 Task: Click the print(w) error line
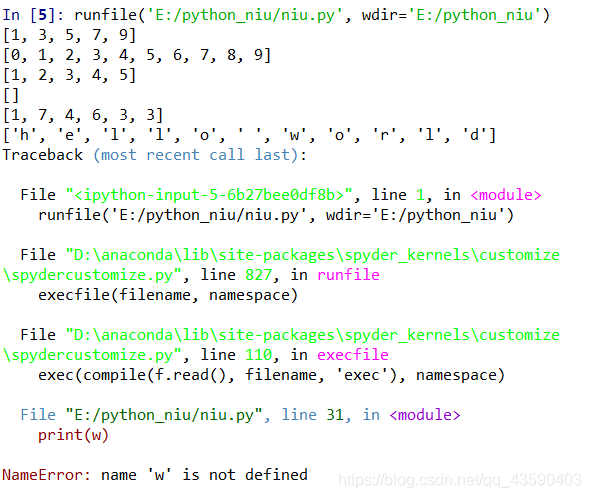(73, 435)
